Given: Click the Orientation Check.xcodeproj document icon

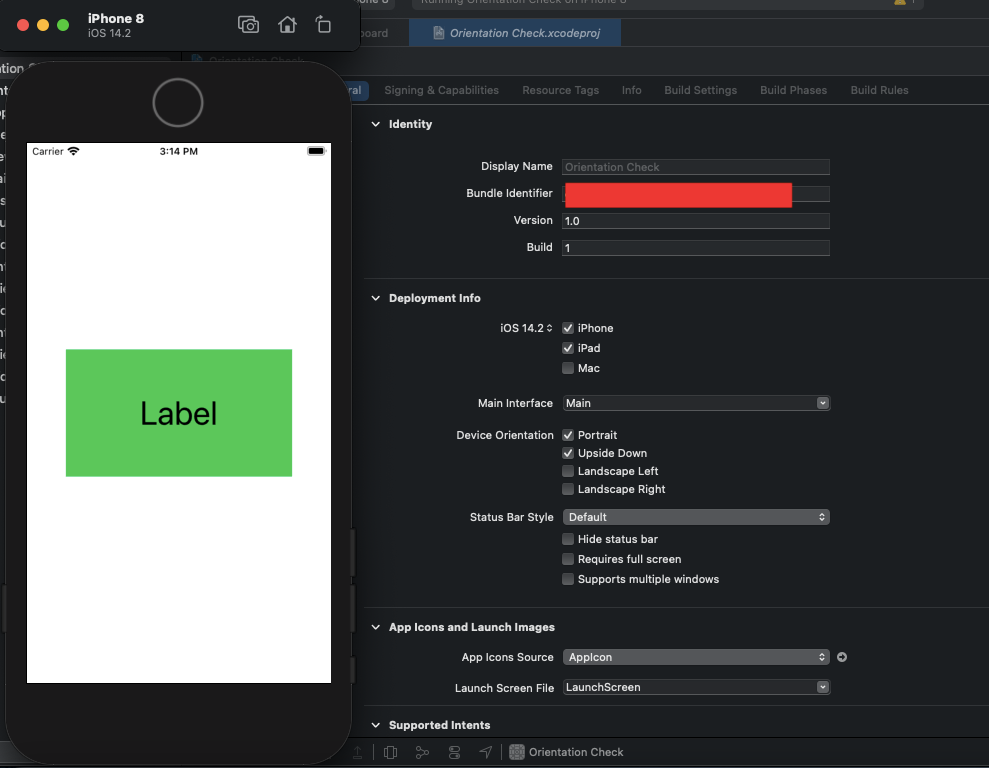Looking at the screenshot, I should [439, 32].
